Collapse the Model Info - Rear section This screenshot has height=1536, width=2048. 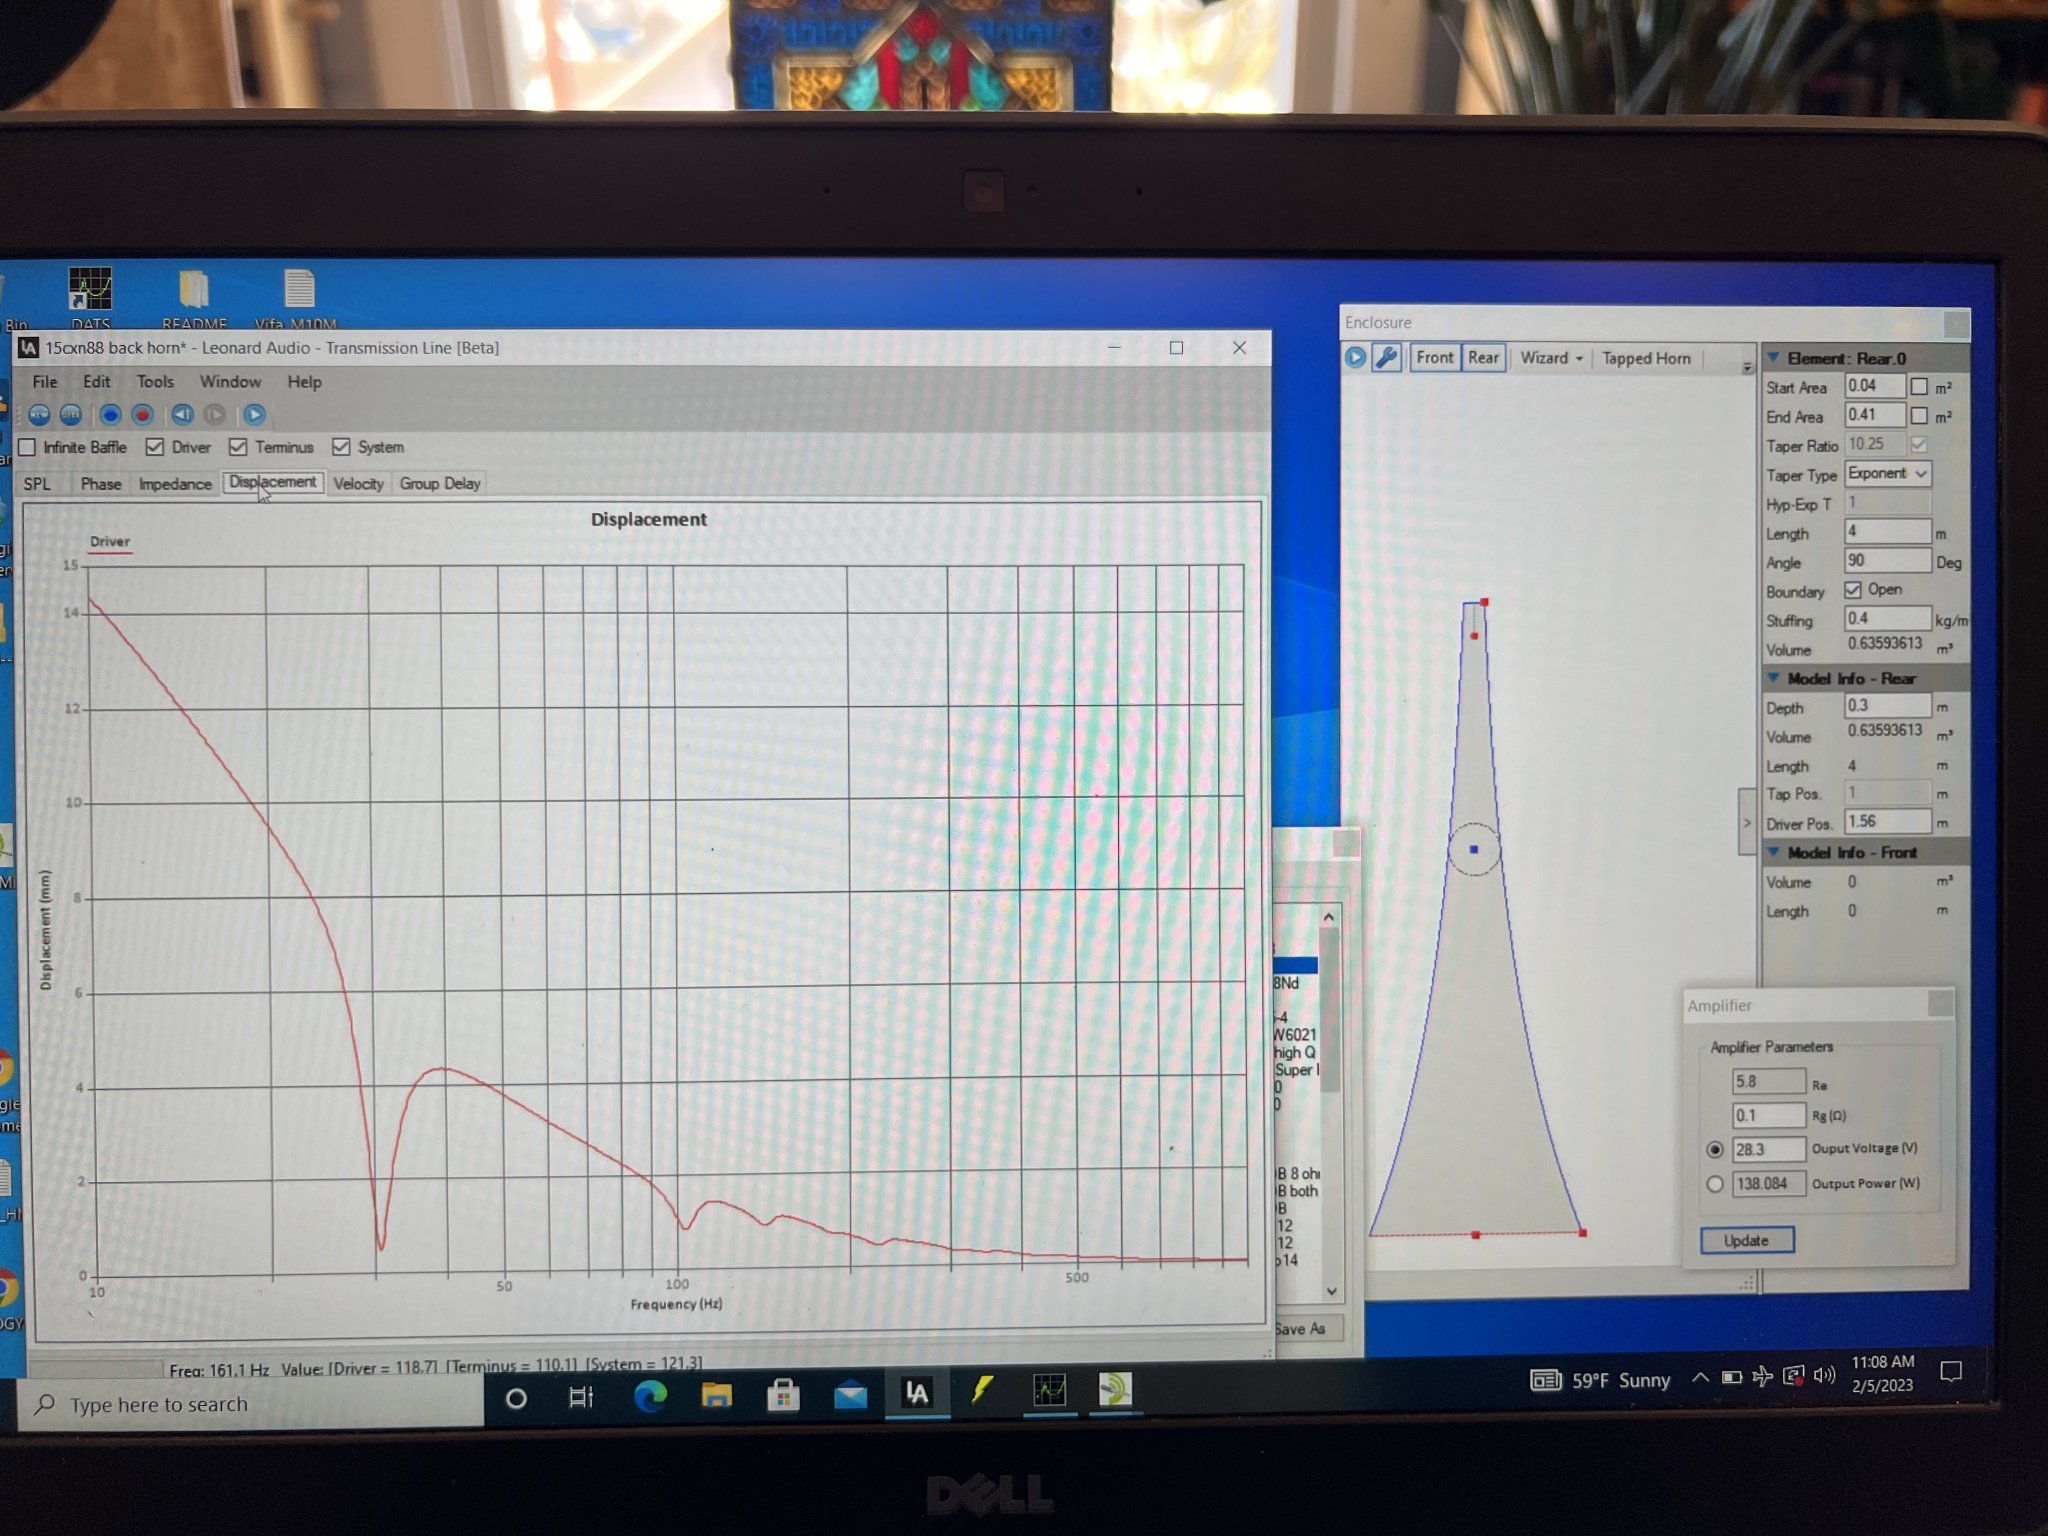pyautogui.click(x=1773, y=677)
